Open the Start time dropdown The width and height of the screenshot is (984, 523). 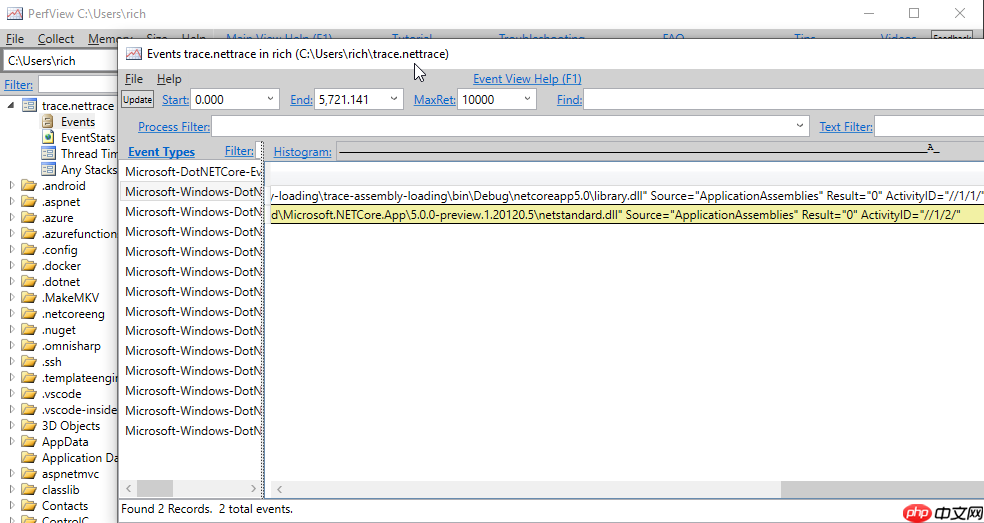[x=270, y=99]
